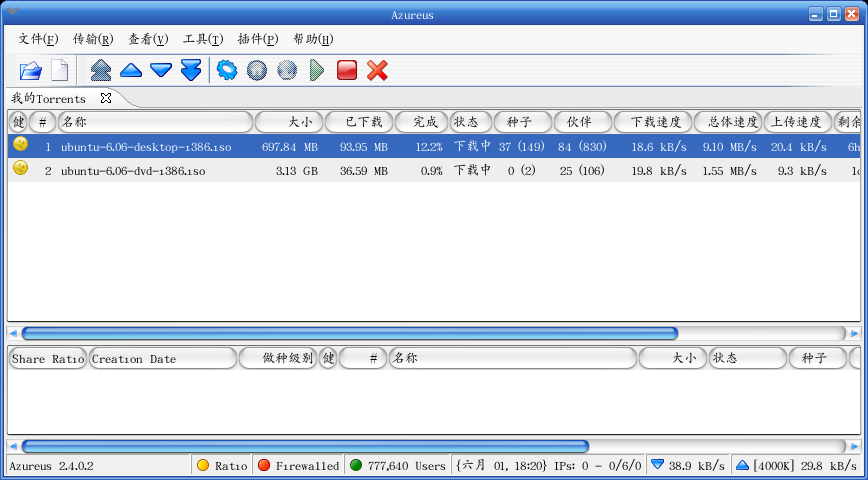
Task: Sort upper table by 大小 column
Action: tap(289, 122)
